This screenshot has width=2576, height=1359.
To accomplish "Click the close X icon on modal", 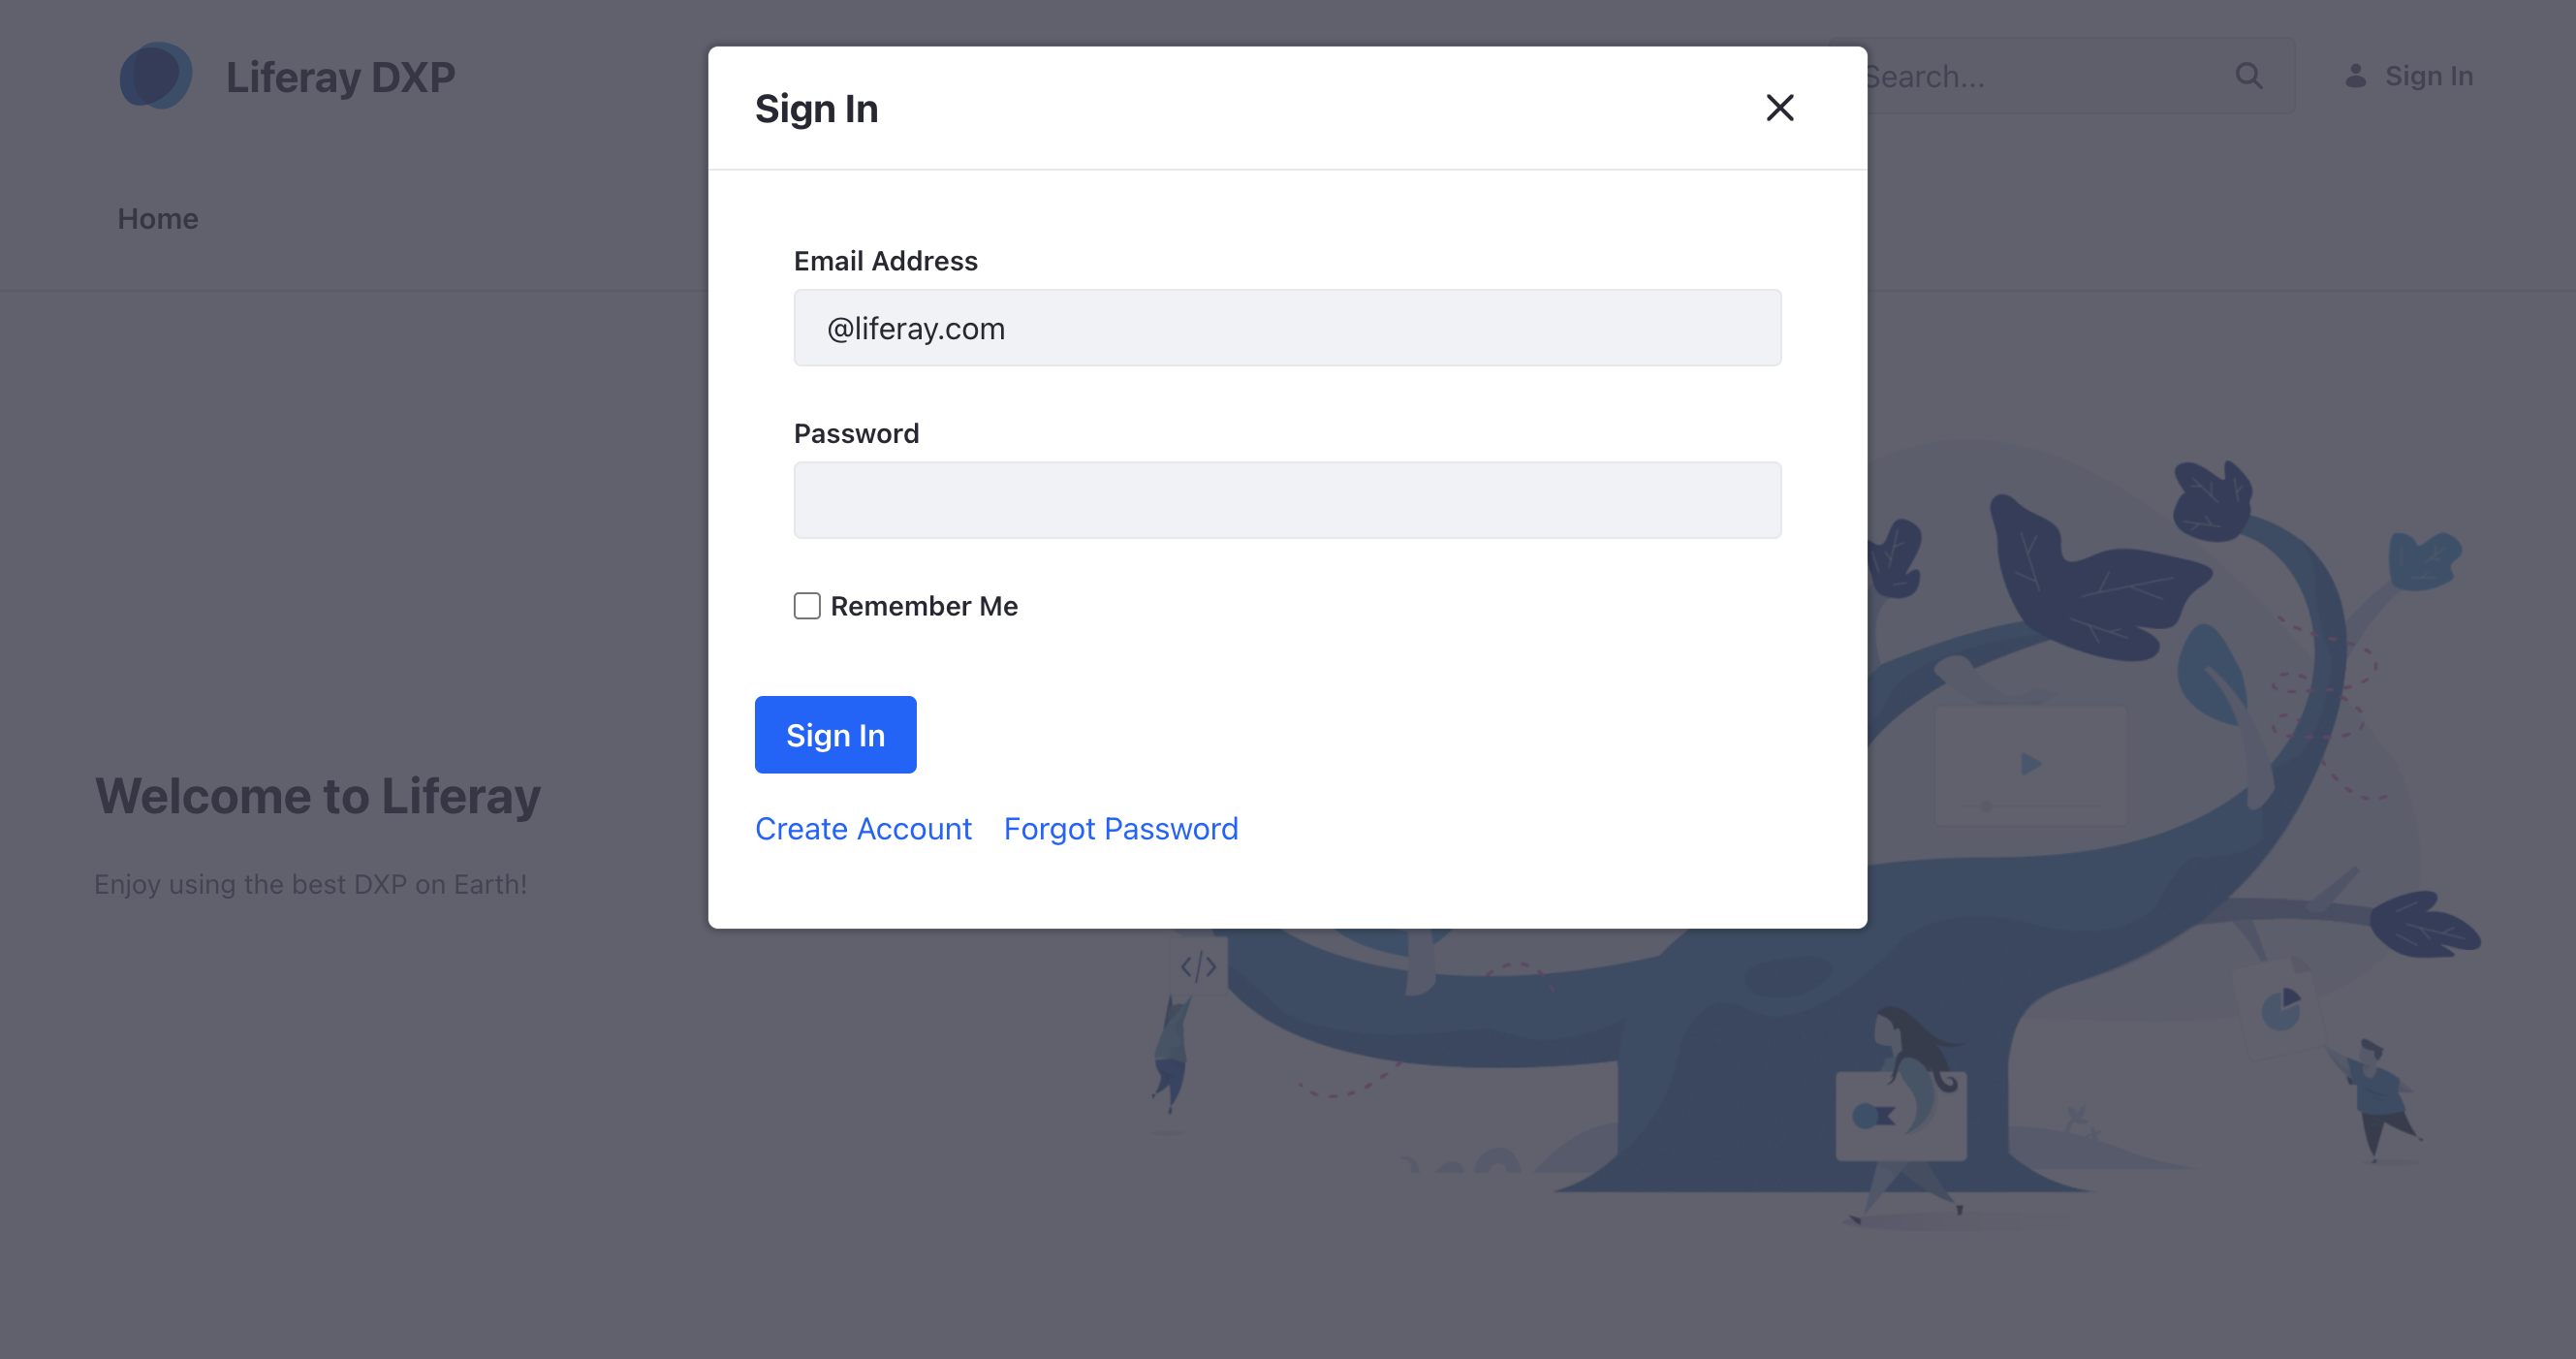I will 1782,108.
